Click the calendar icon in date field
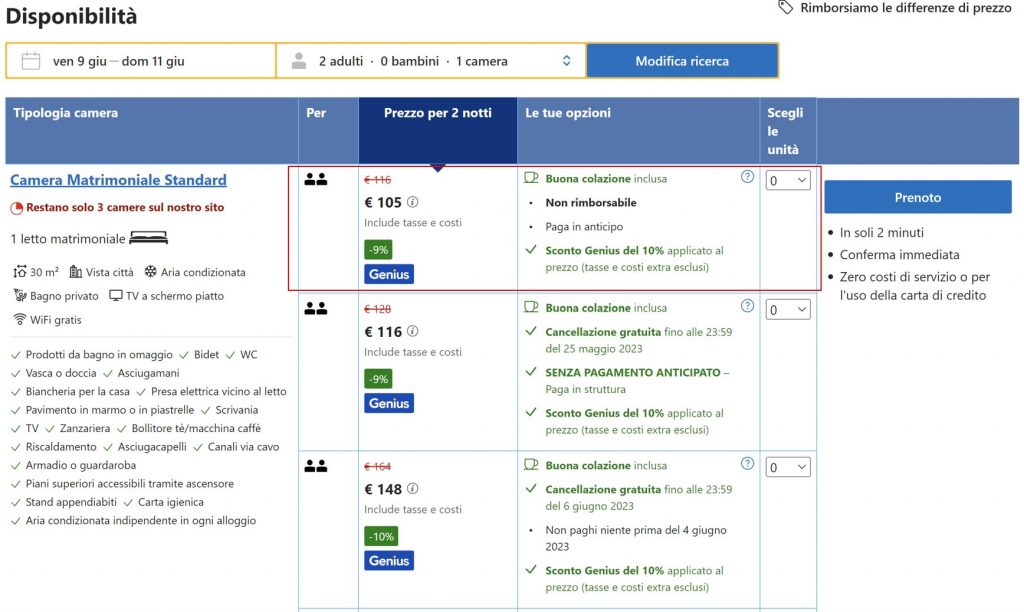The width and height of the screenshot is (1024, 612). (30, 61)
